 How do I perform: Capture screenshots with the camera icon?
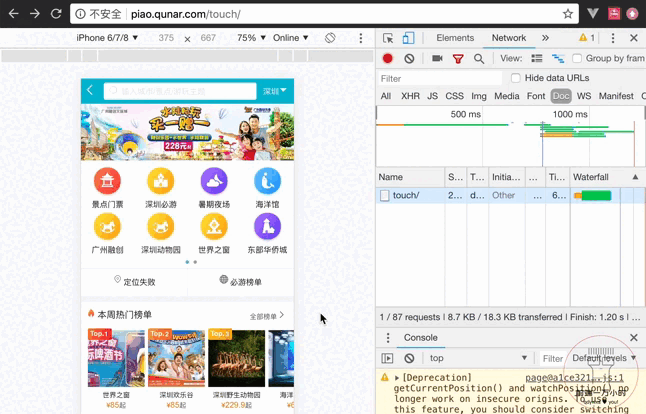pos(437,58)
